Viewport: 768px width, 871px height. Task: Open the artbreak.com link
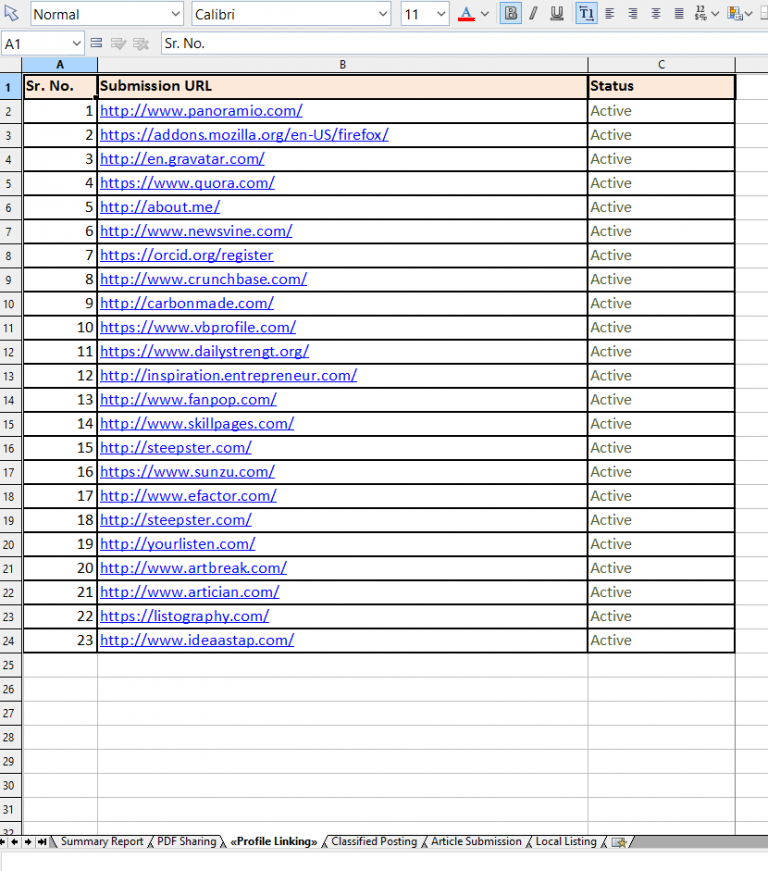(x=193, y=568)
